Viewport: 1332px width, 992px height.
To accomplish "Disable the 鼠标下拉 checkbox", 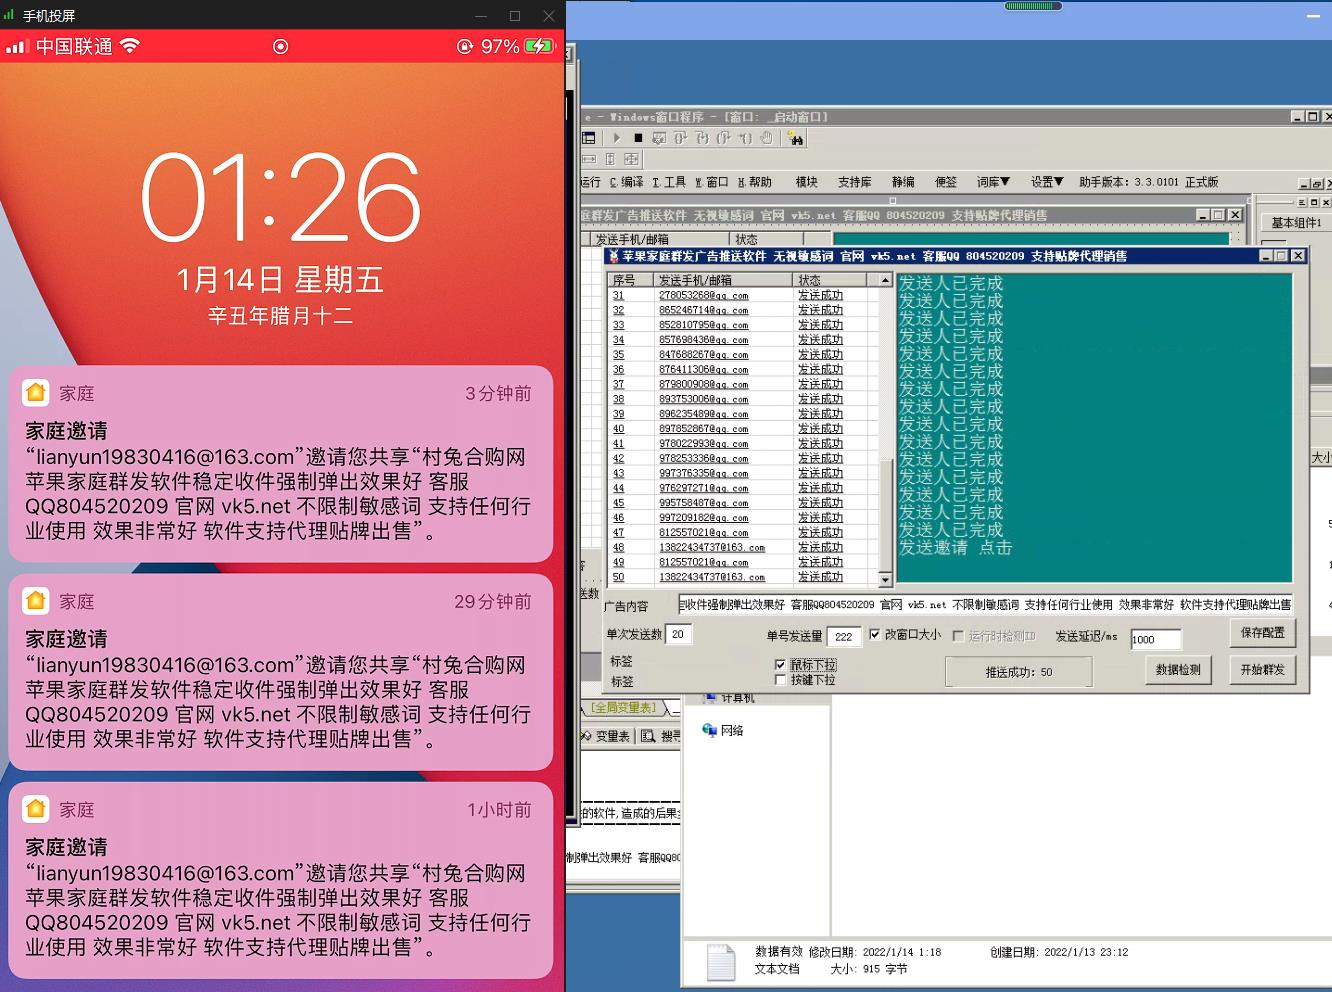I will click(x=781, y=665).
